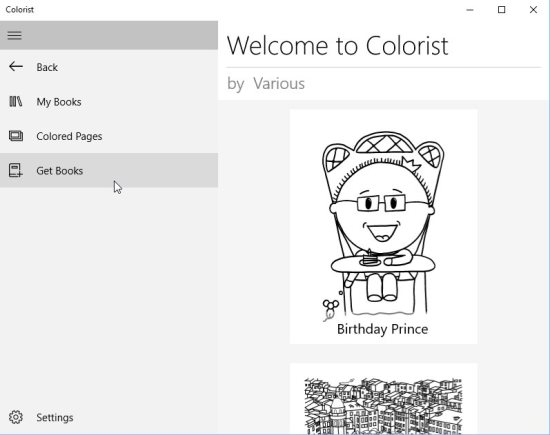The image size is (550, 435).
Task: Click the Back arrow icon
Action: pyautogui.click(x=16, y=66)
